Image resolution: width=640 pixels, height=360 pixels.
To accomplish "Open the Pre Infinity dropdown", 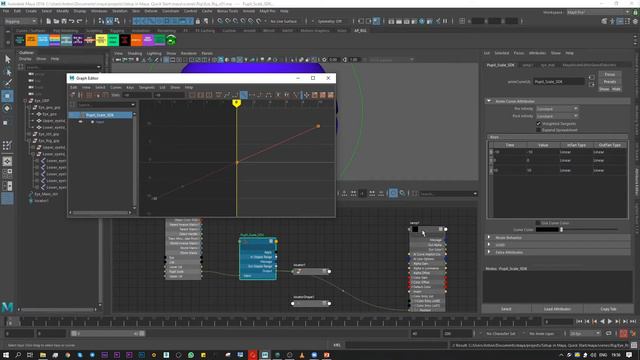I will click(557, 109).
